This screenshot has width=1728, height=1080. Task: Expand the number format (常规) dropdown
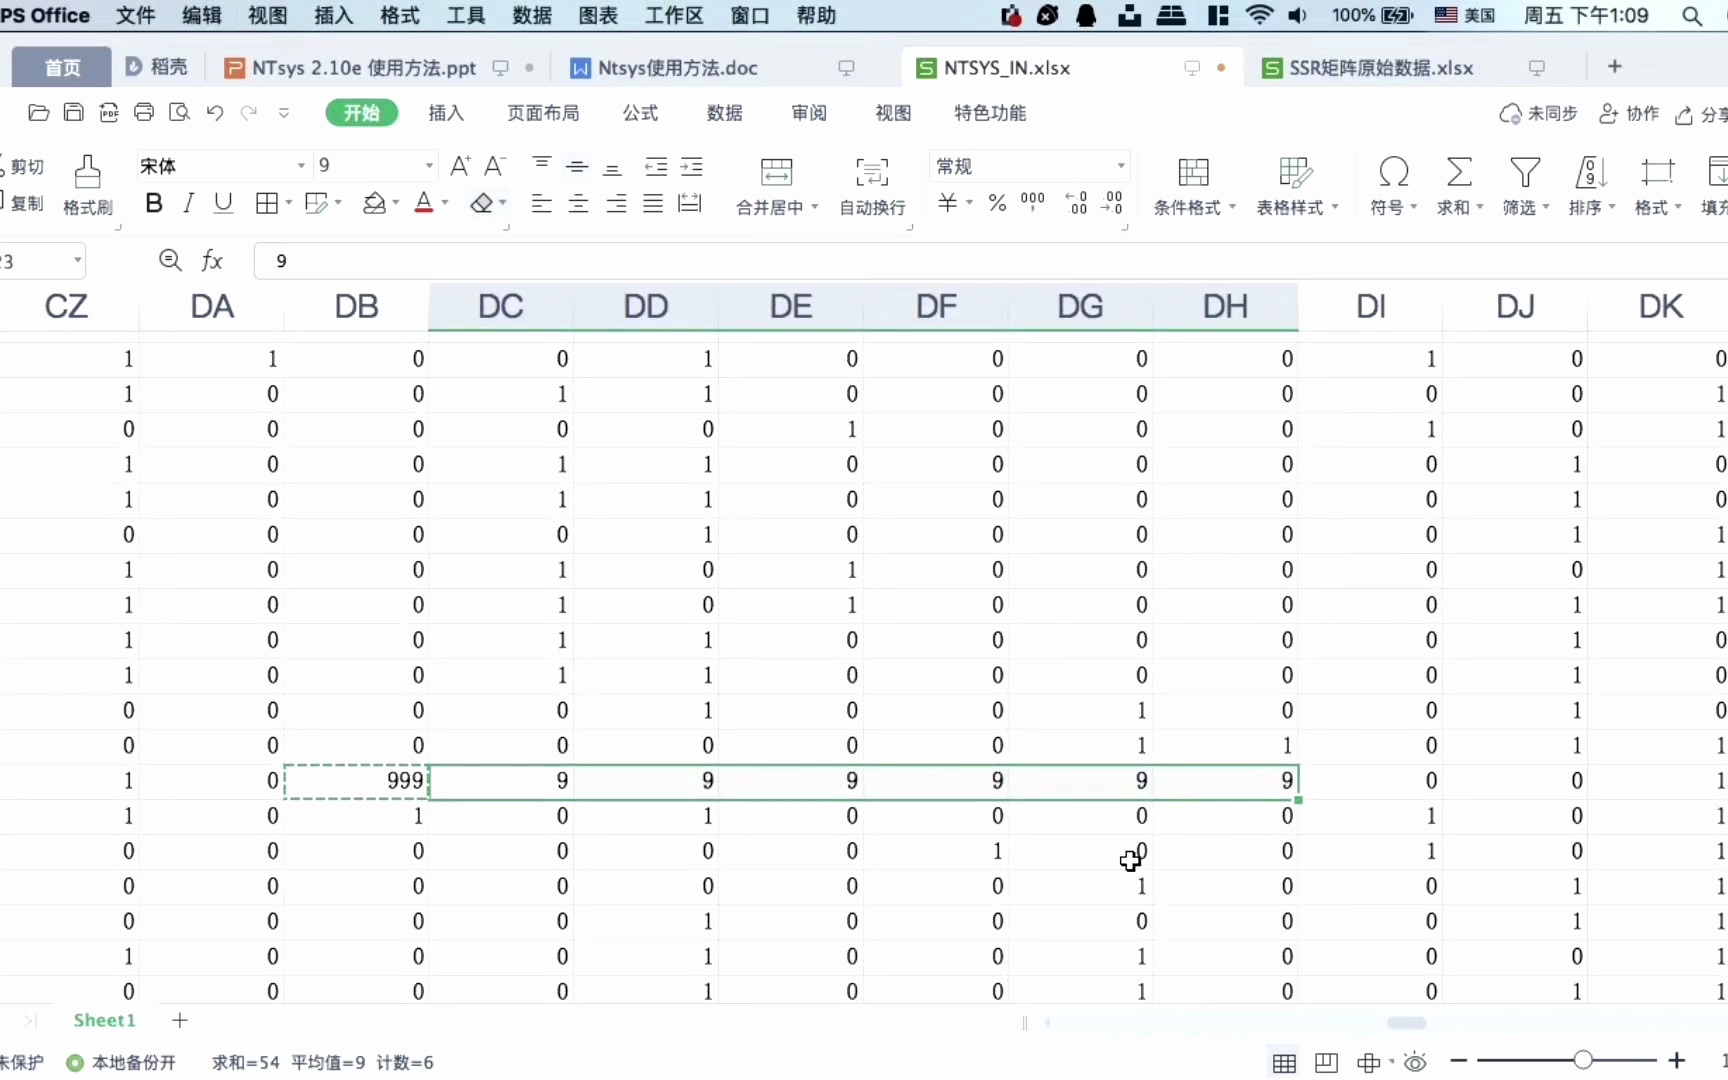click(x=1119, y=166)
